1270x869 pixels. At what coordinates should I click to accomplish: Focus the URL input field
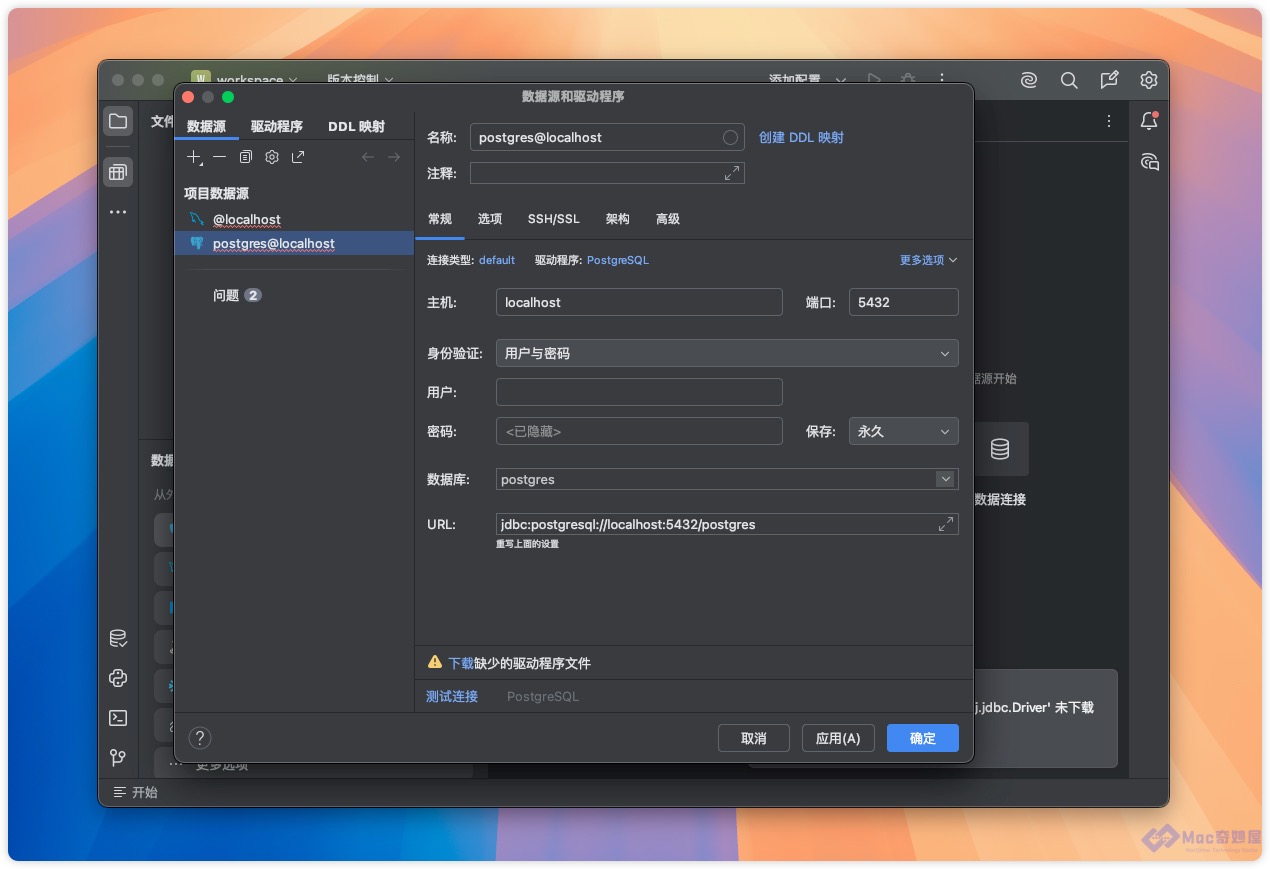pyautogui.click(x=727, y=524)
